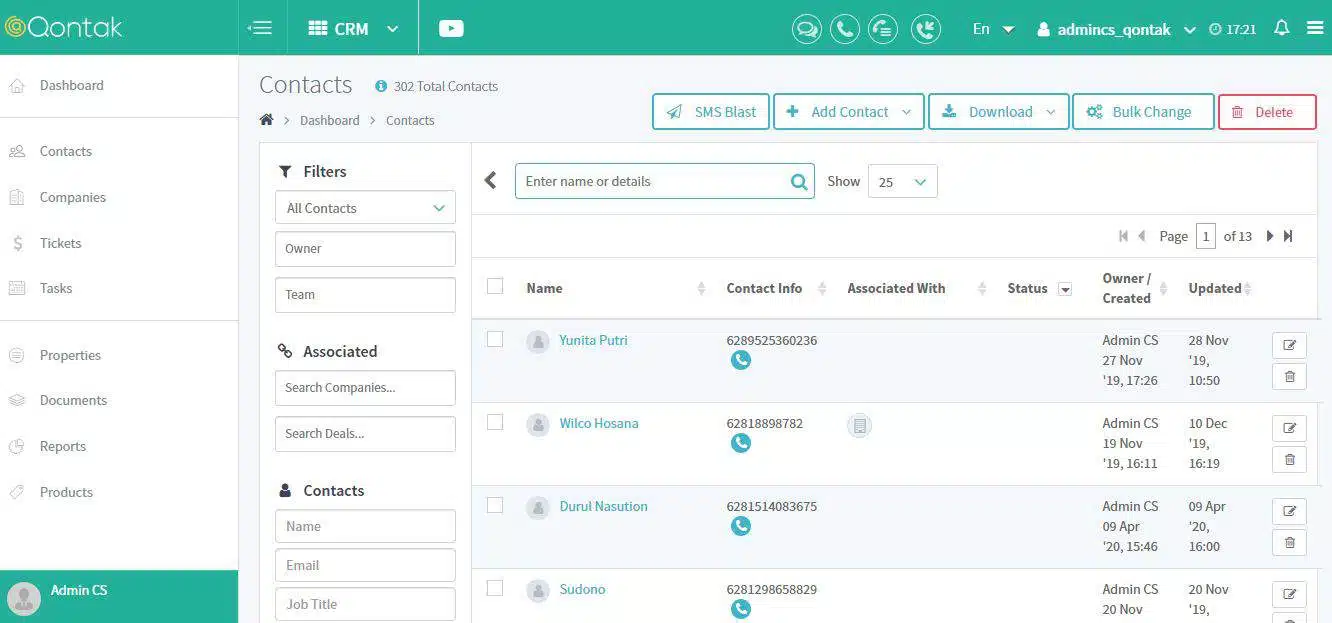Open Reports in the left sidebar
The height and width of the screenshot is (623, 1332).
(62, 446)
